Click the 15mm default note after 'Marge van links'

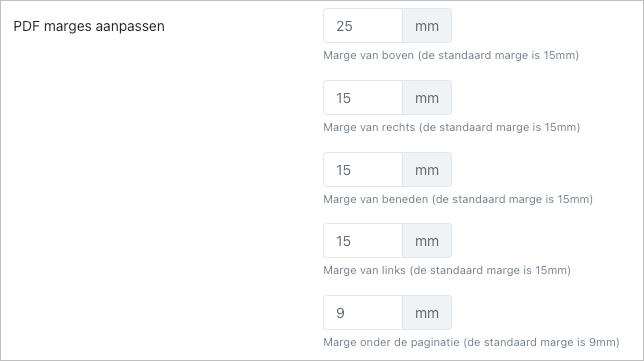tap(490, 270)
